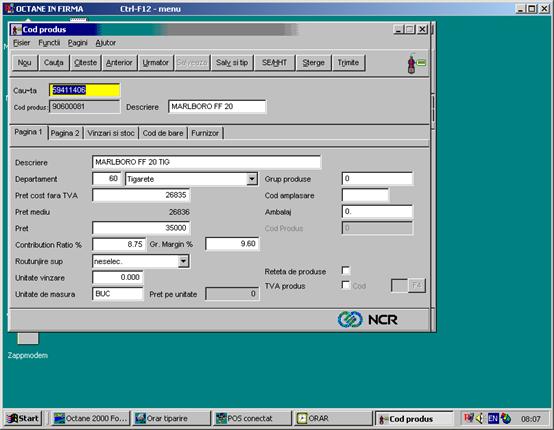Click the Cauta button
Image resolution: width=554 pixels, height=430 pixels.
[54, 63]
